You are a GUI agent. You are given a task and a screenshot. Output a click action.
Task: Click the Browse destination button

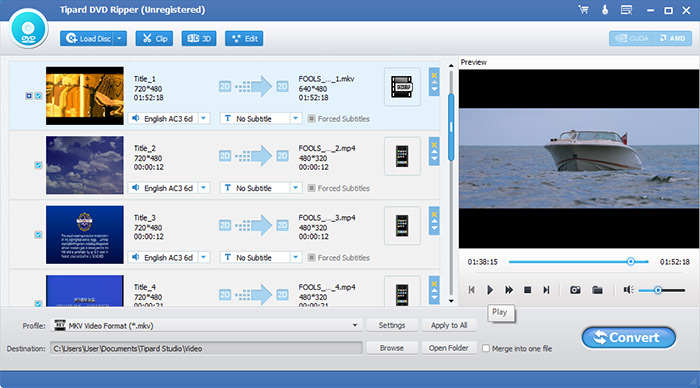[392, 348]
